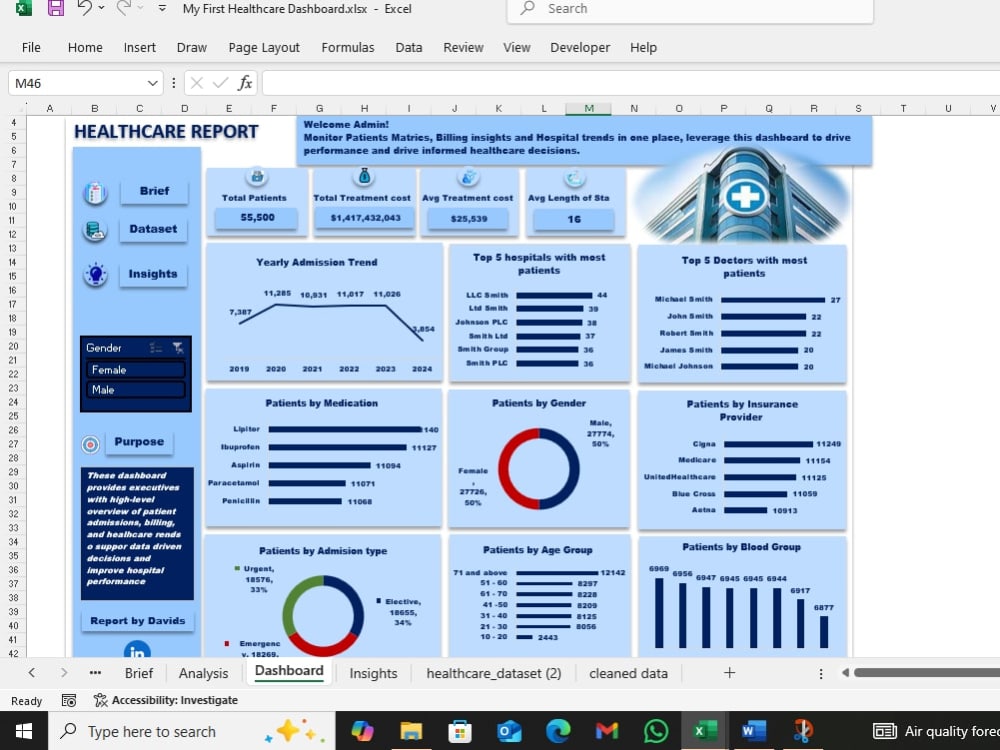The width and height of the screenshot is (1000, 750).
Task: Click the Dataset database icon
Action: (95, 231)
